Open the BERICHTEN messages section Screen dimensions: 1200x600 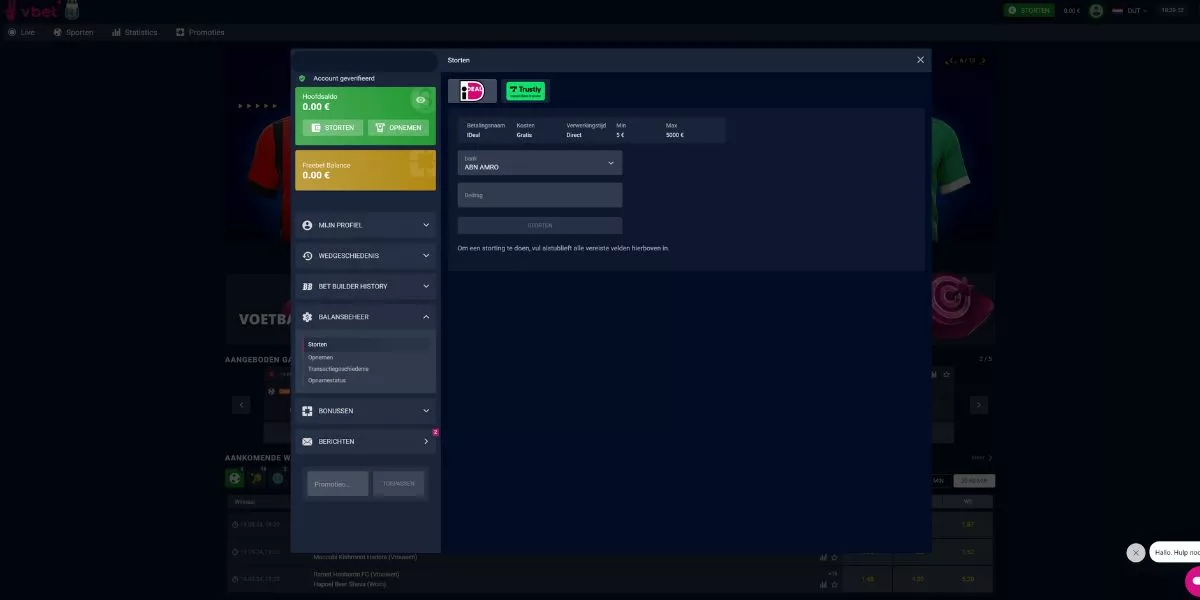coord(366,441)
